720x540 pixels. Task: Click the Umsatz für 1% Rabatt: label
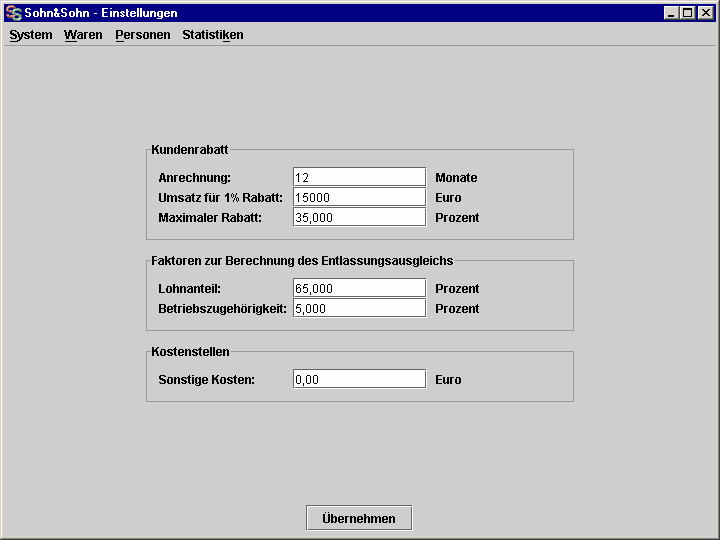pyautogui.click(x=220, y=198)
